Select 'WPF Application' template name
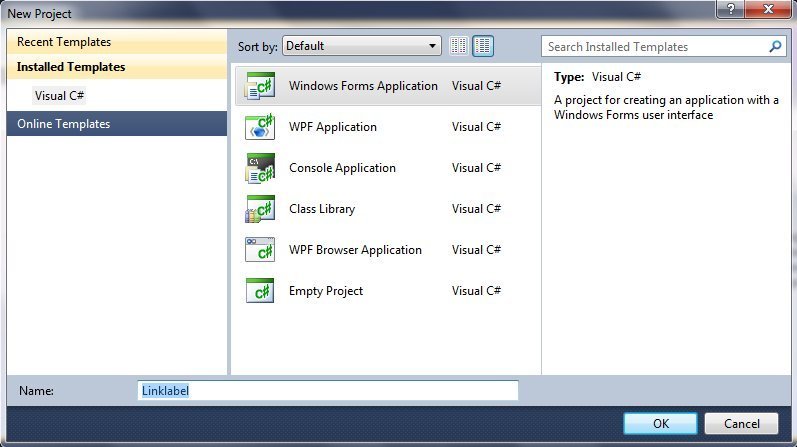 [332, 127]
